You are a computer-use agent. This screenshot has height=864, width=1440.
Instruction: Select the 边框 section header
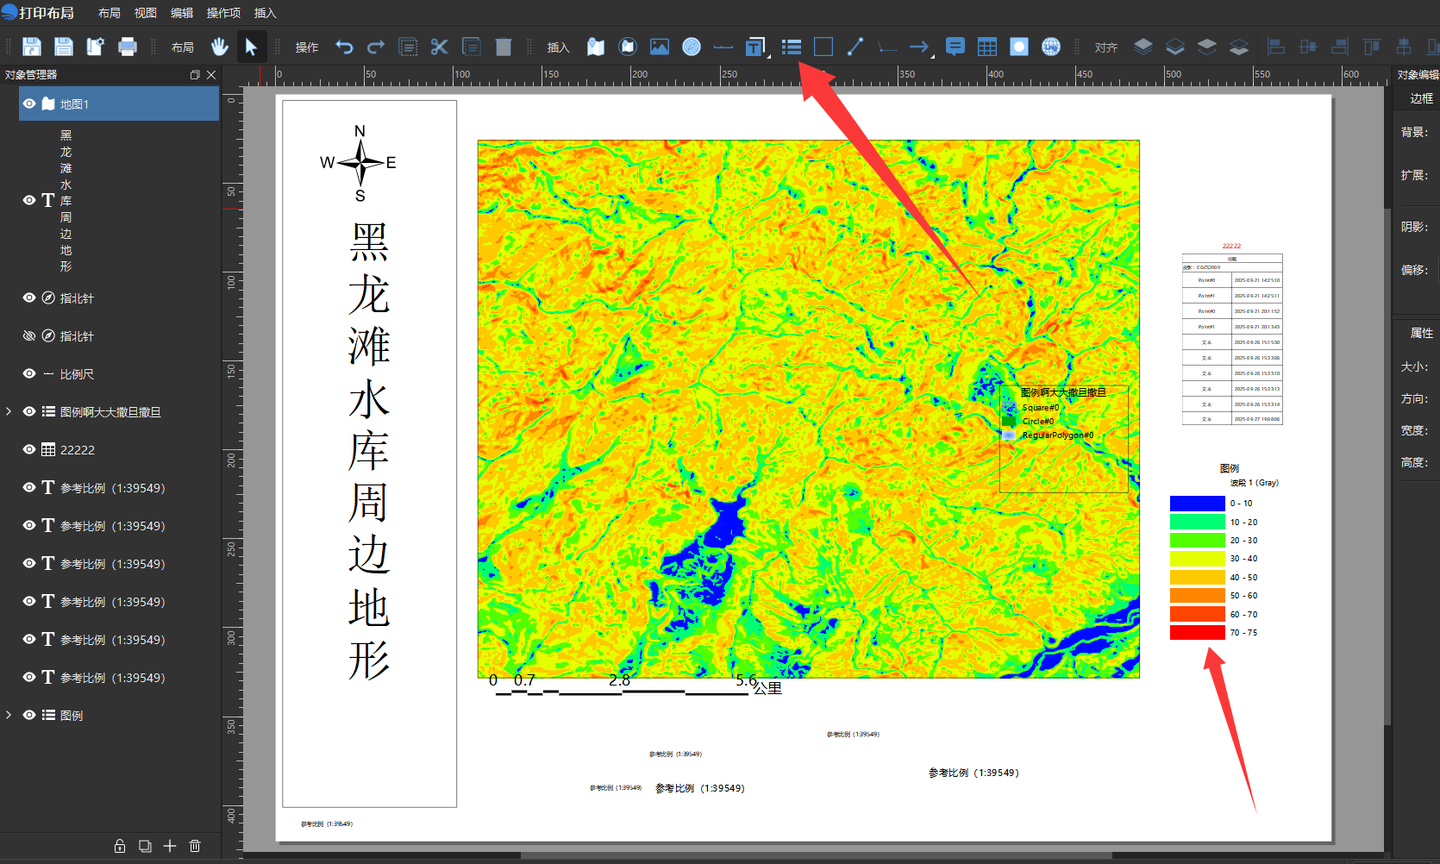tap(1421, 98)
